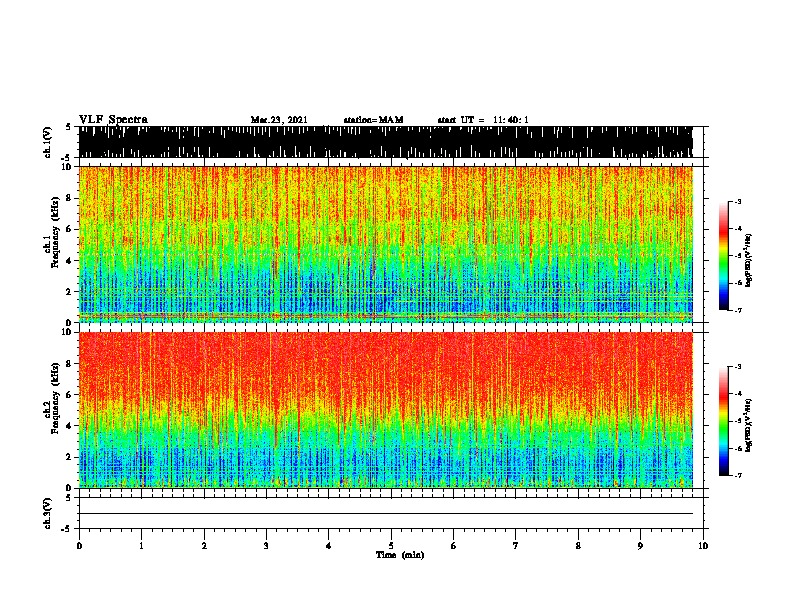Click the date 'Mar.23, 2021'
Screen dimensions: 792x612
tap(279, 120)
